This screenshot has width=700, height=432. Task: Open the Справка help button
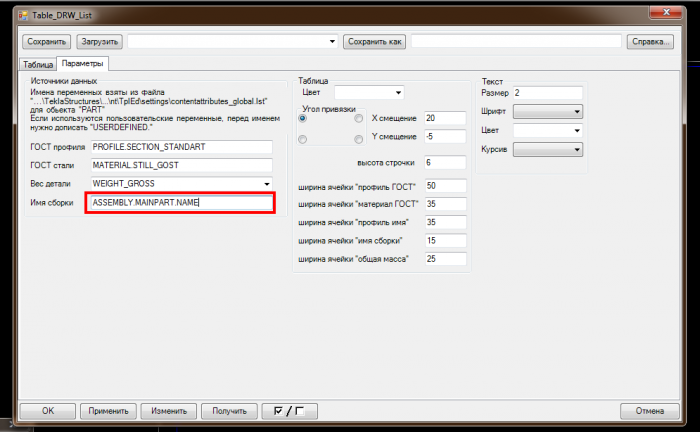(x=650, y=42)
